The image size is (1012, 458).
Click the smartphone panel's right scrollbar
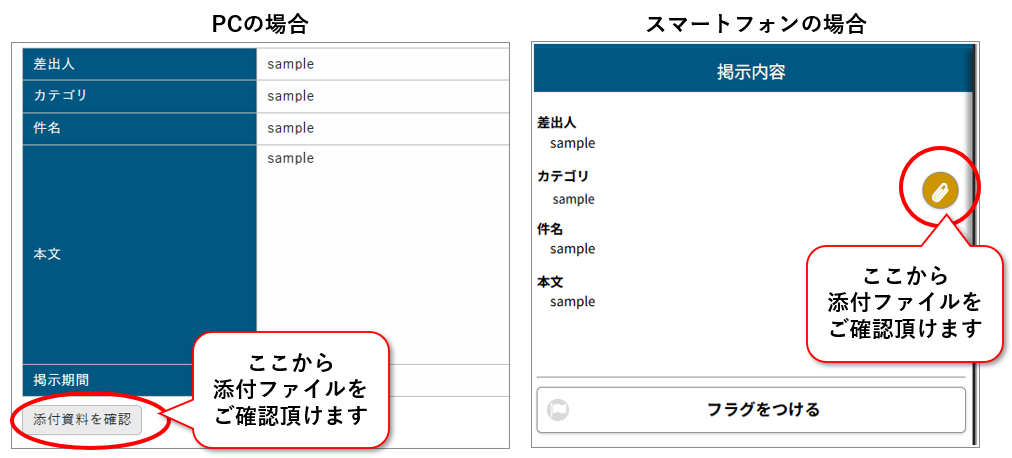[x=972, y=250]
